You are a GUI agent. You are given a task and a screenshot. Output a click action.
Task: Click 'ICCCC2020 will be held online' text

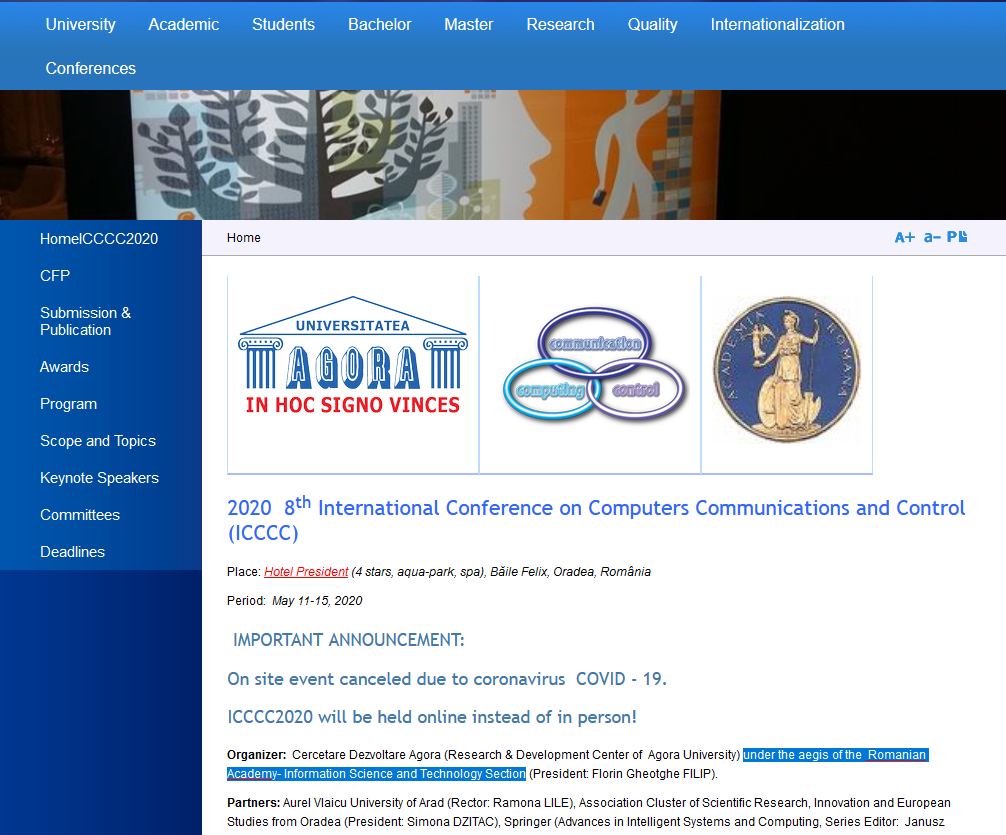point(432,717)
